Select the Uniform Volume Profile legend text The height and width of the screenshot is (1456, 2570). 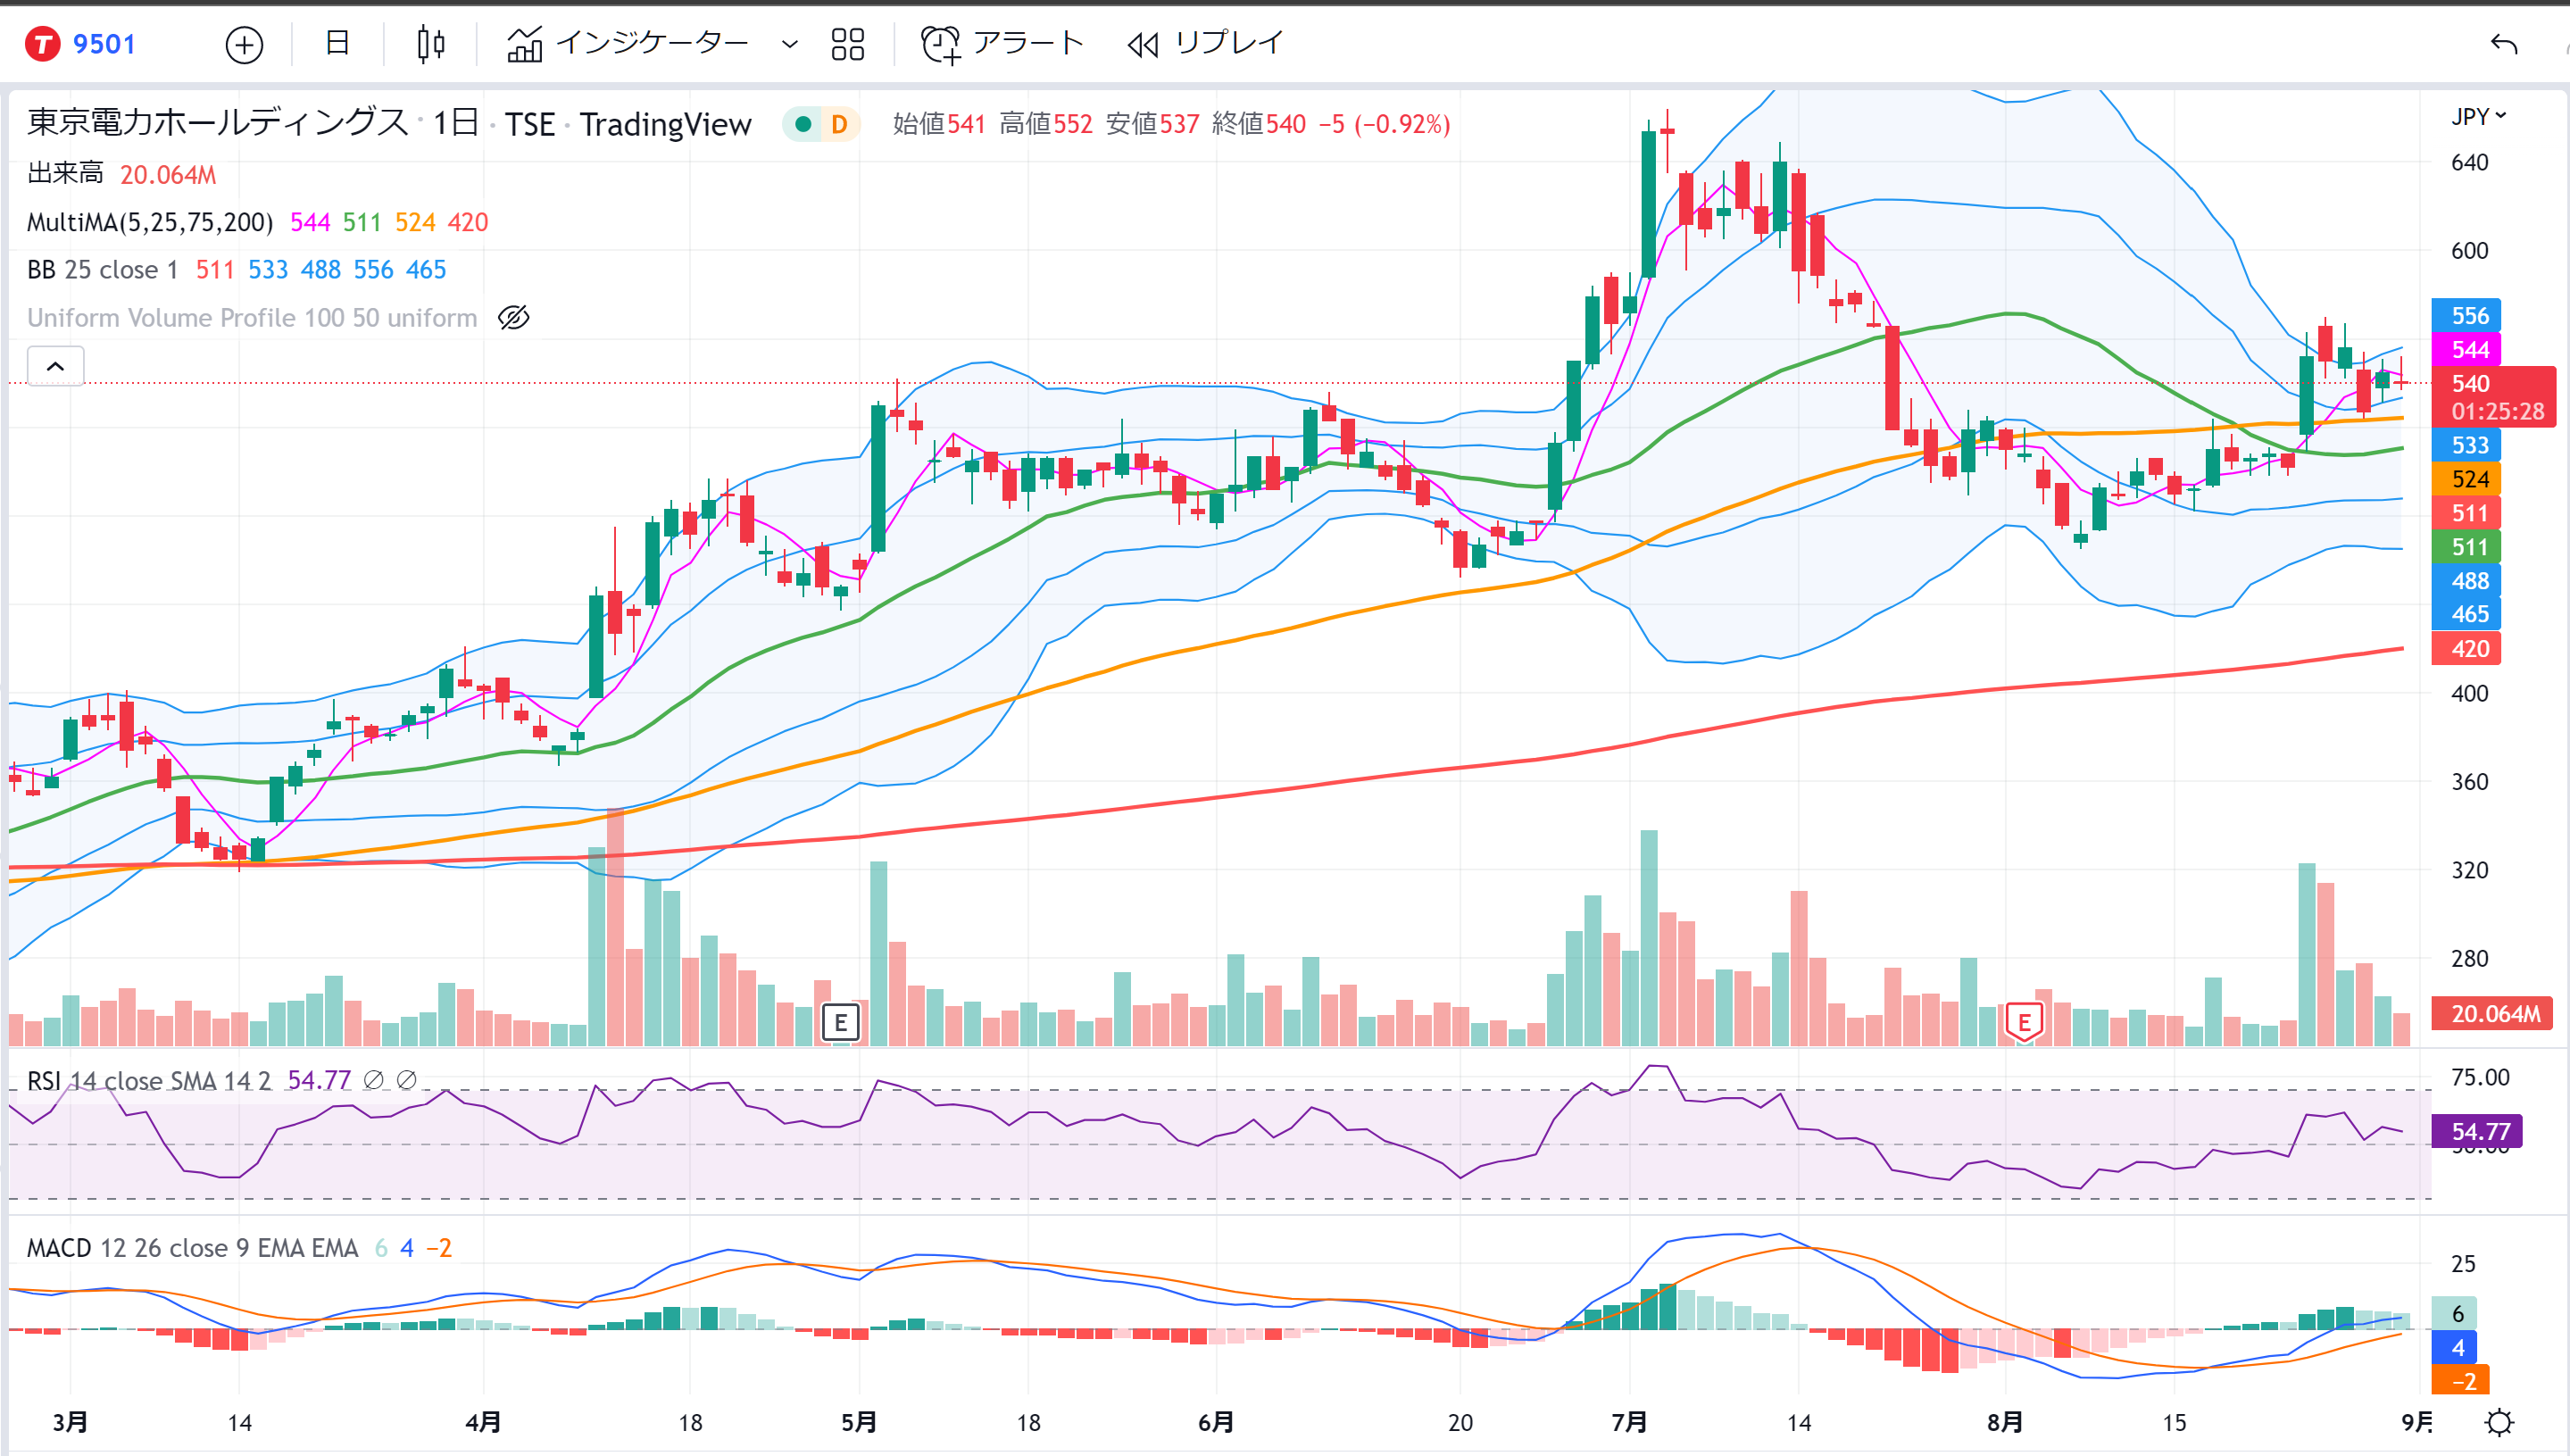(x=252, y=318)
